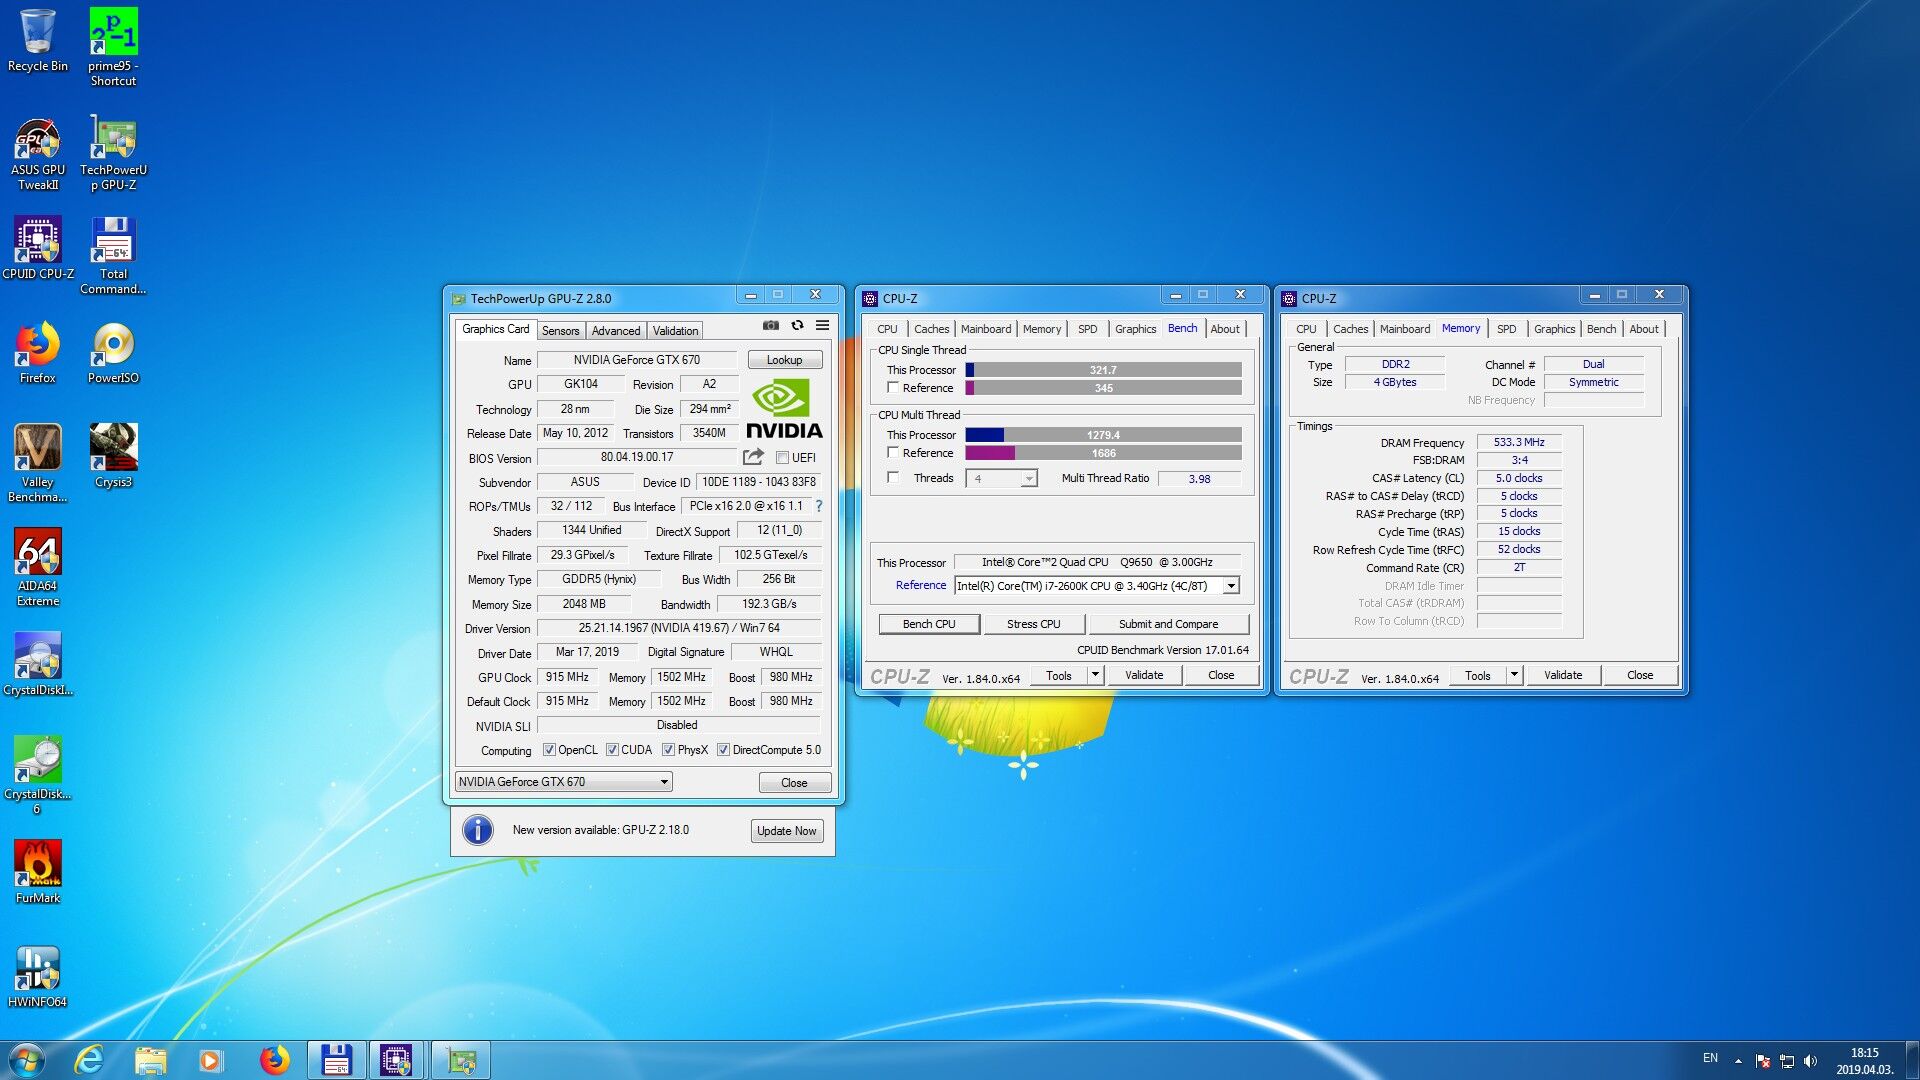1920x1080 pixels.
Task: Open the Reference processor dropdown
Action: 1097,586
